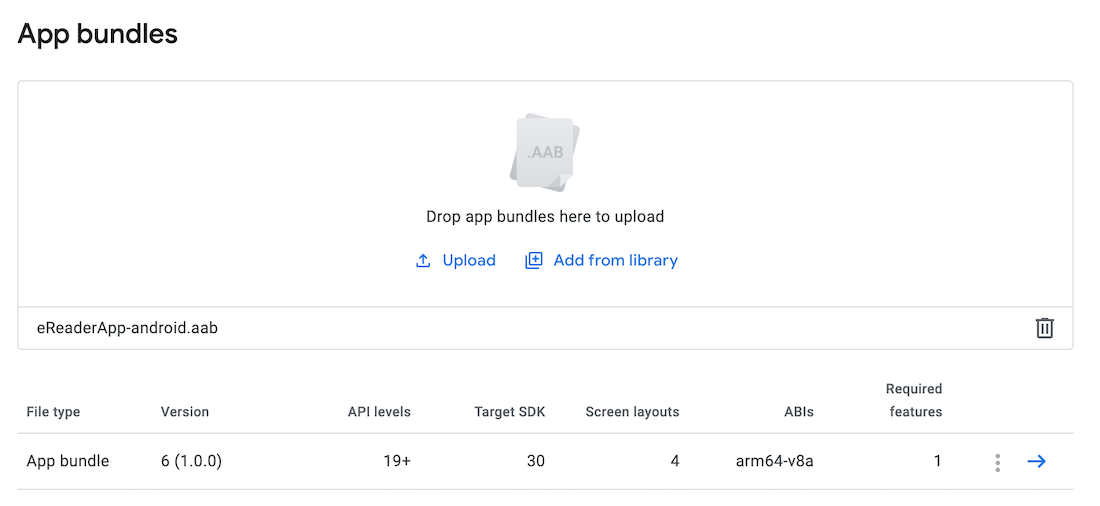Click the arm64-v8a ABI cell
The image size is (1100, 506).
coord(774,461)
